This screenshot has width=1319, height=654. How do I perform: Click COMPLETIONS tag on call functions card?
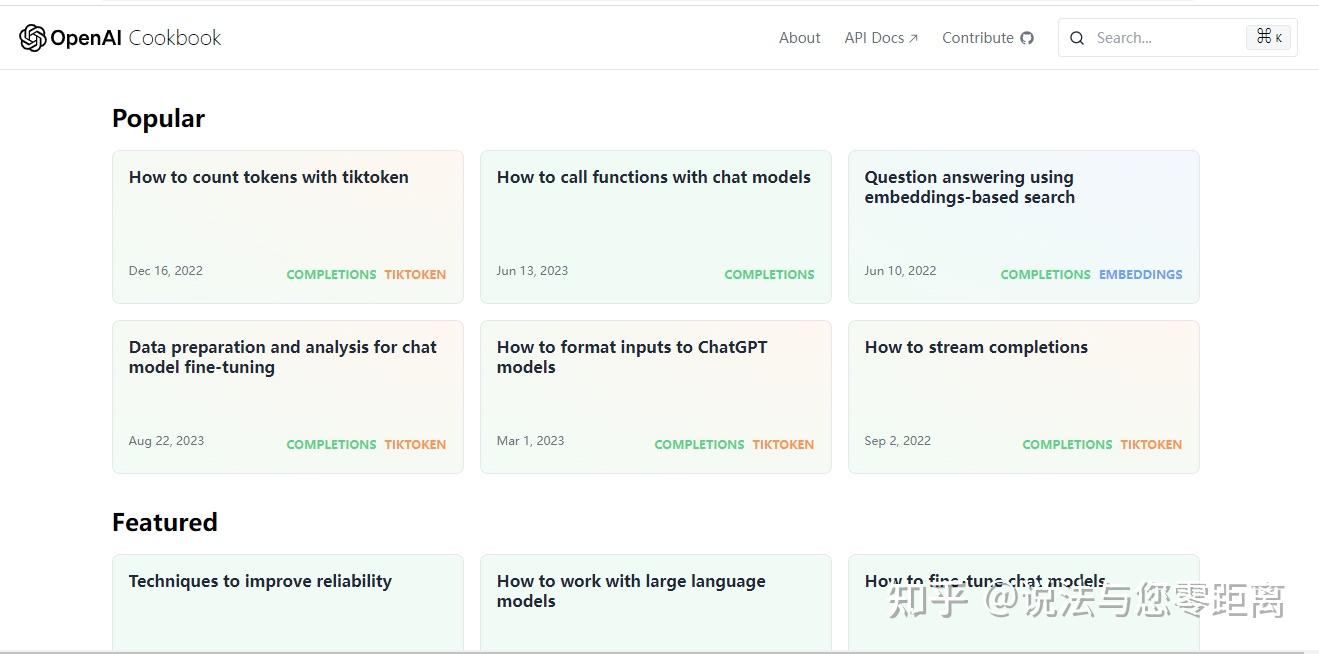pos(769,274)
